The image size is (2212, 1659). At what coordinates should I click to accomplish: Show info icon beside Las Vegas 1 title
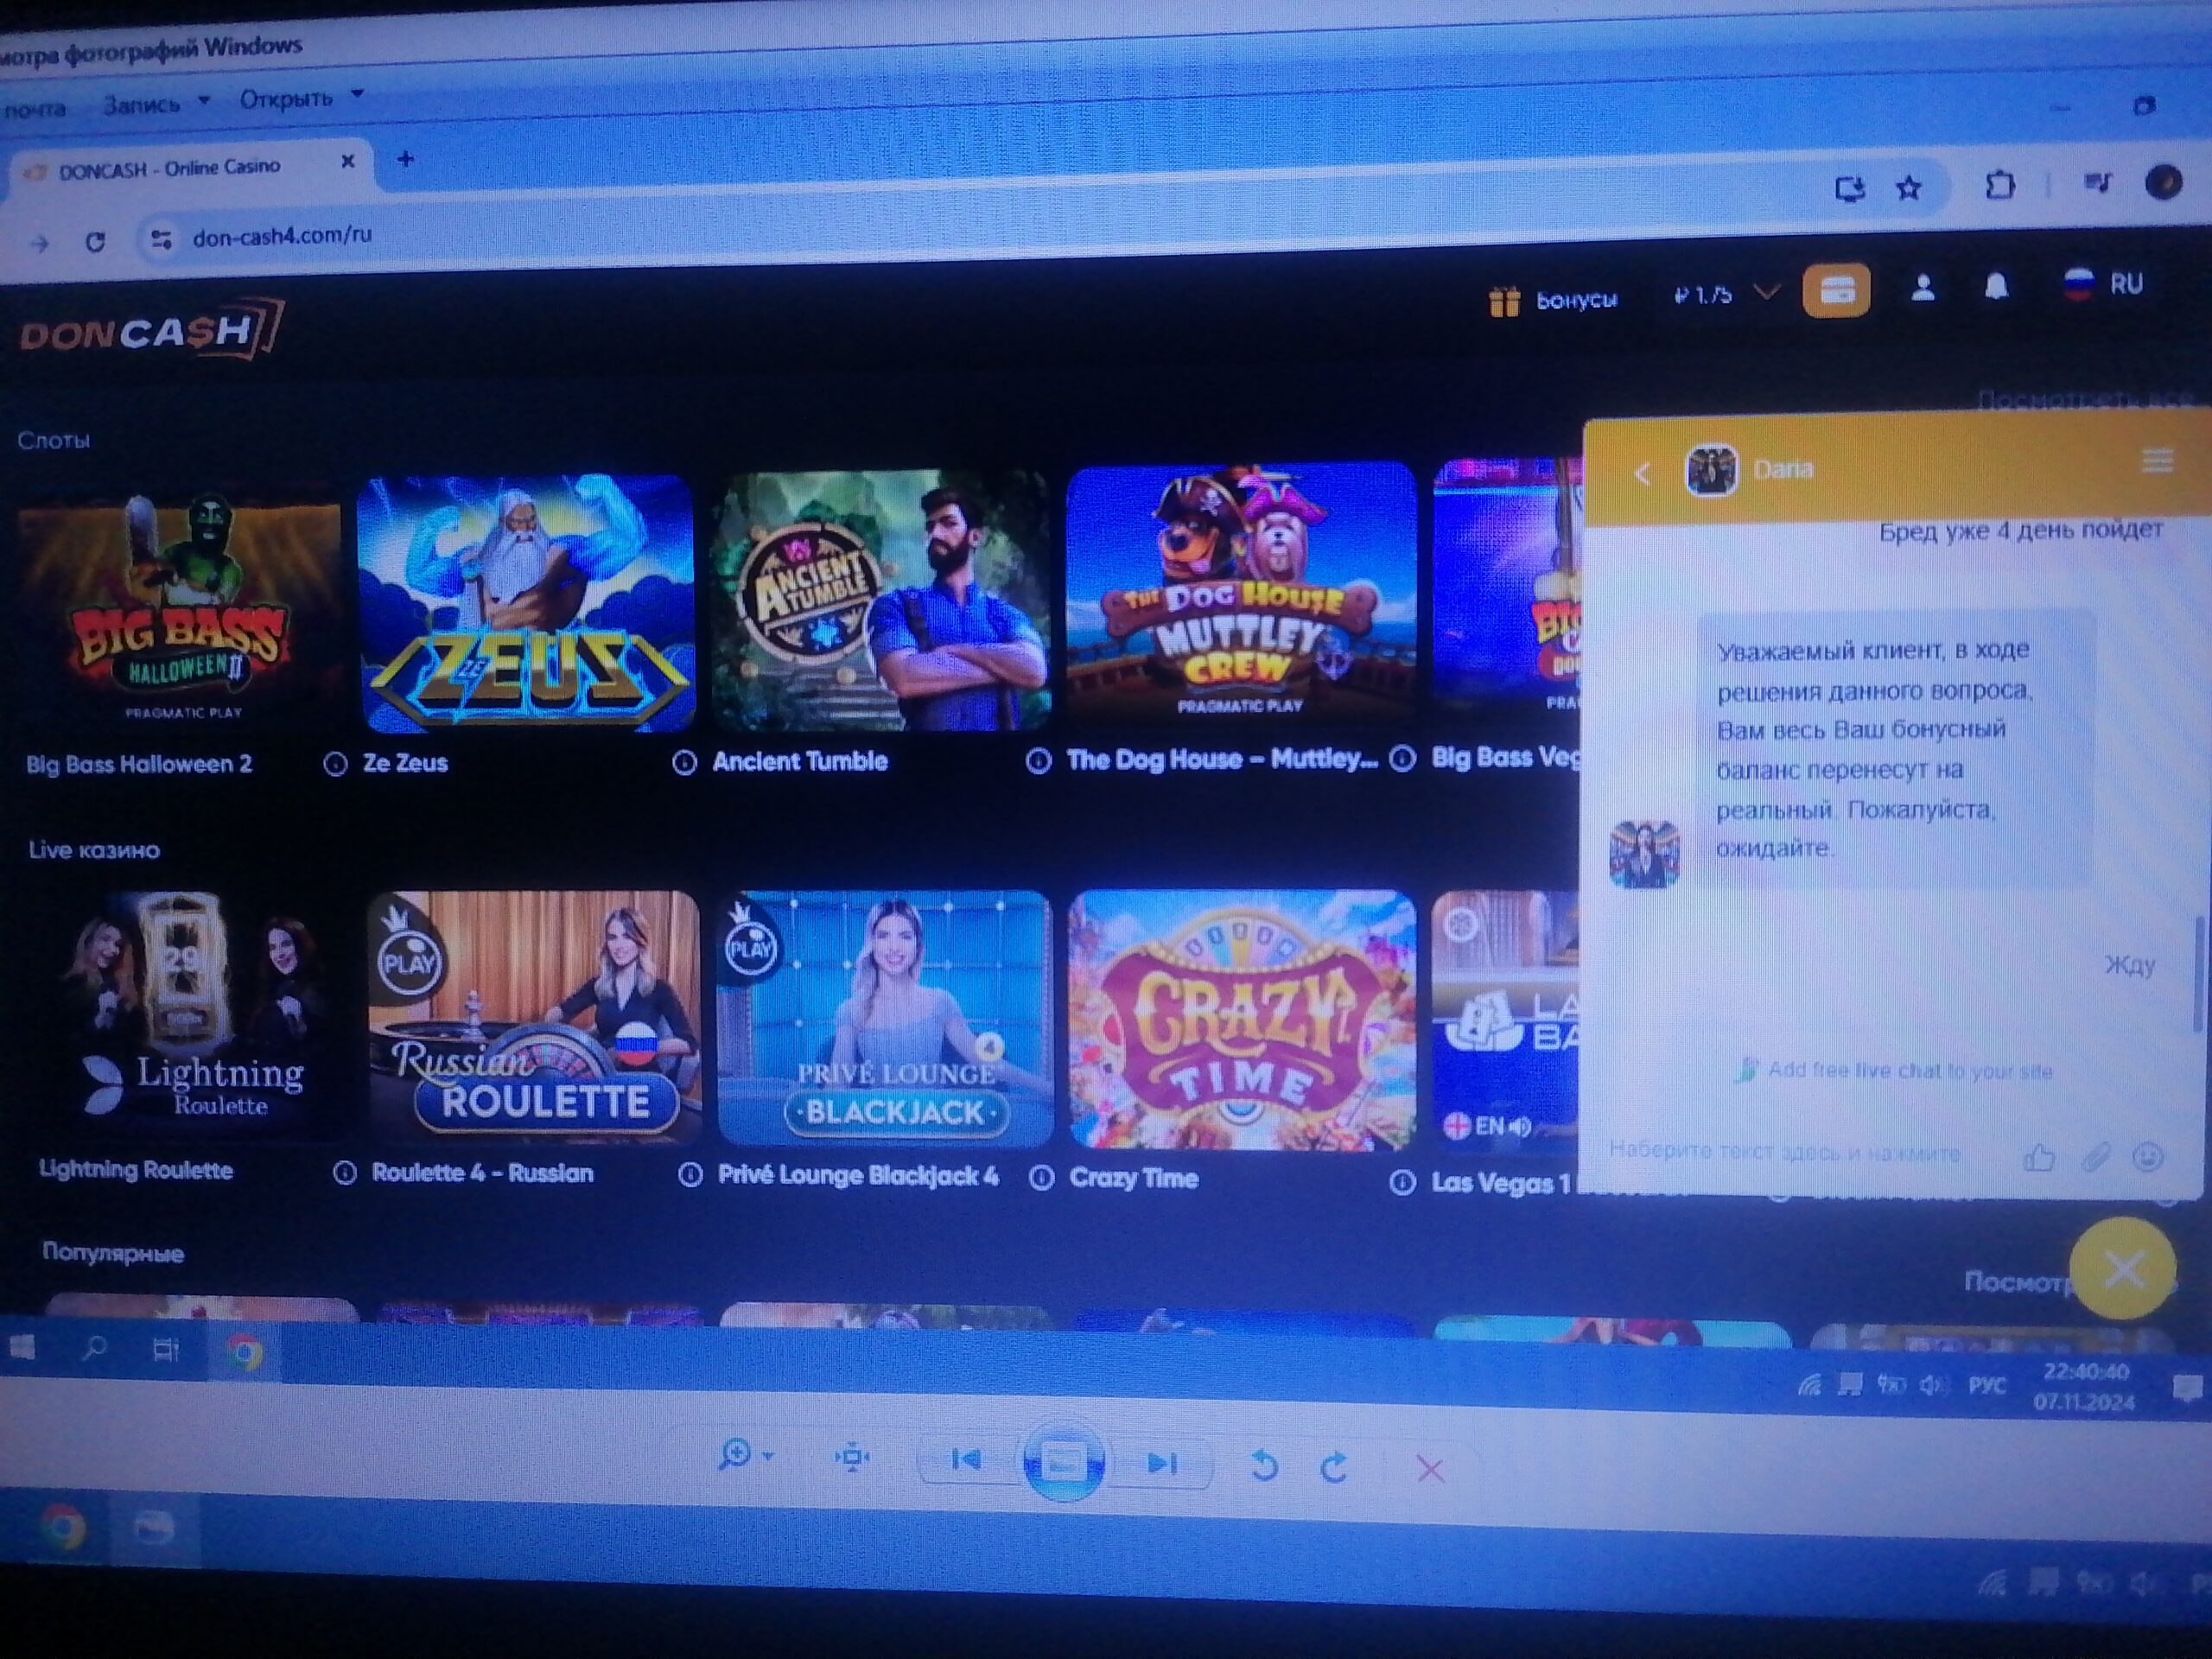[1403, 1184]
